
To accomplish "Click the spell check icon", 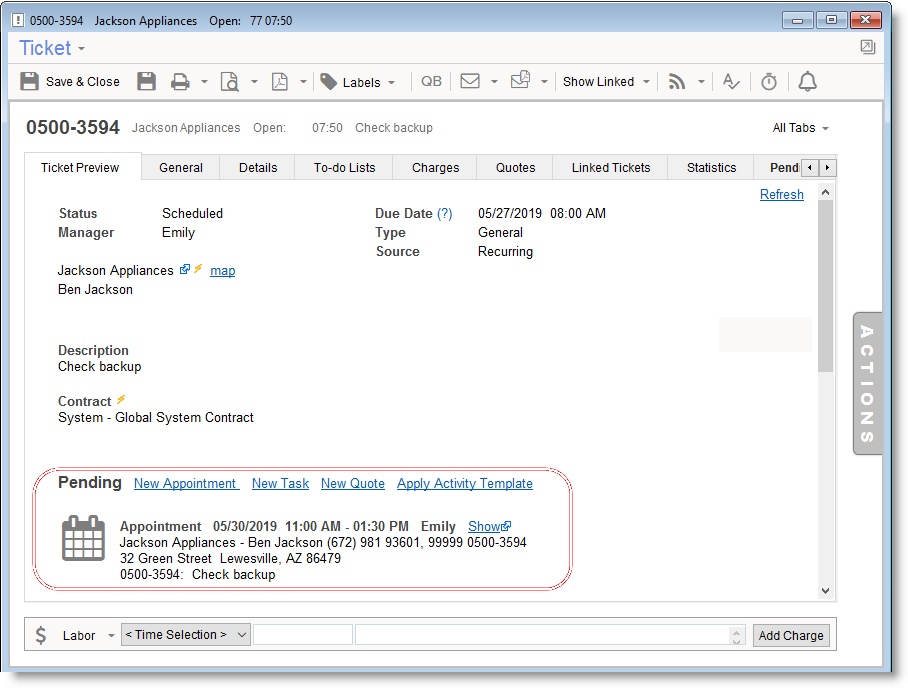I will (x=731, y=82).
